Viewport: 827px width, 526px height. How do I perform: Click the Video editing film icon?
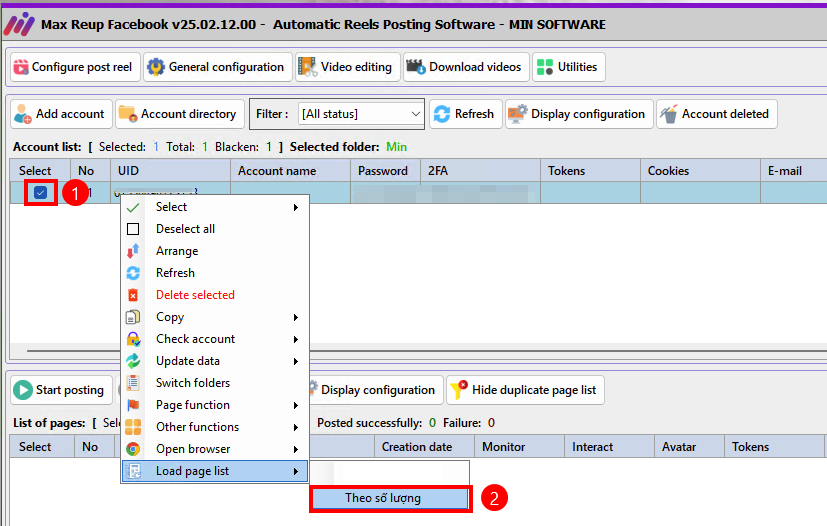(x=307, y=67)
